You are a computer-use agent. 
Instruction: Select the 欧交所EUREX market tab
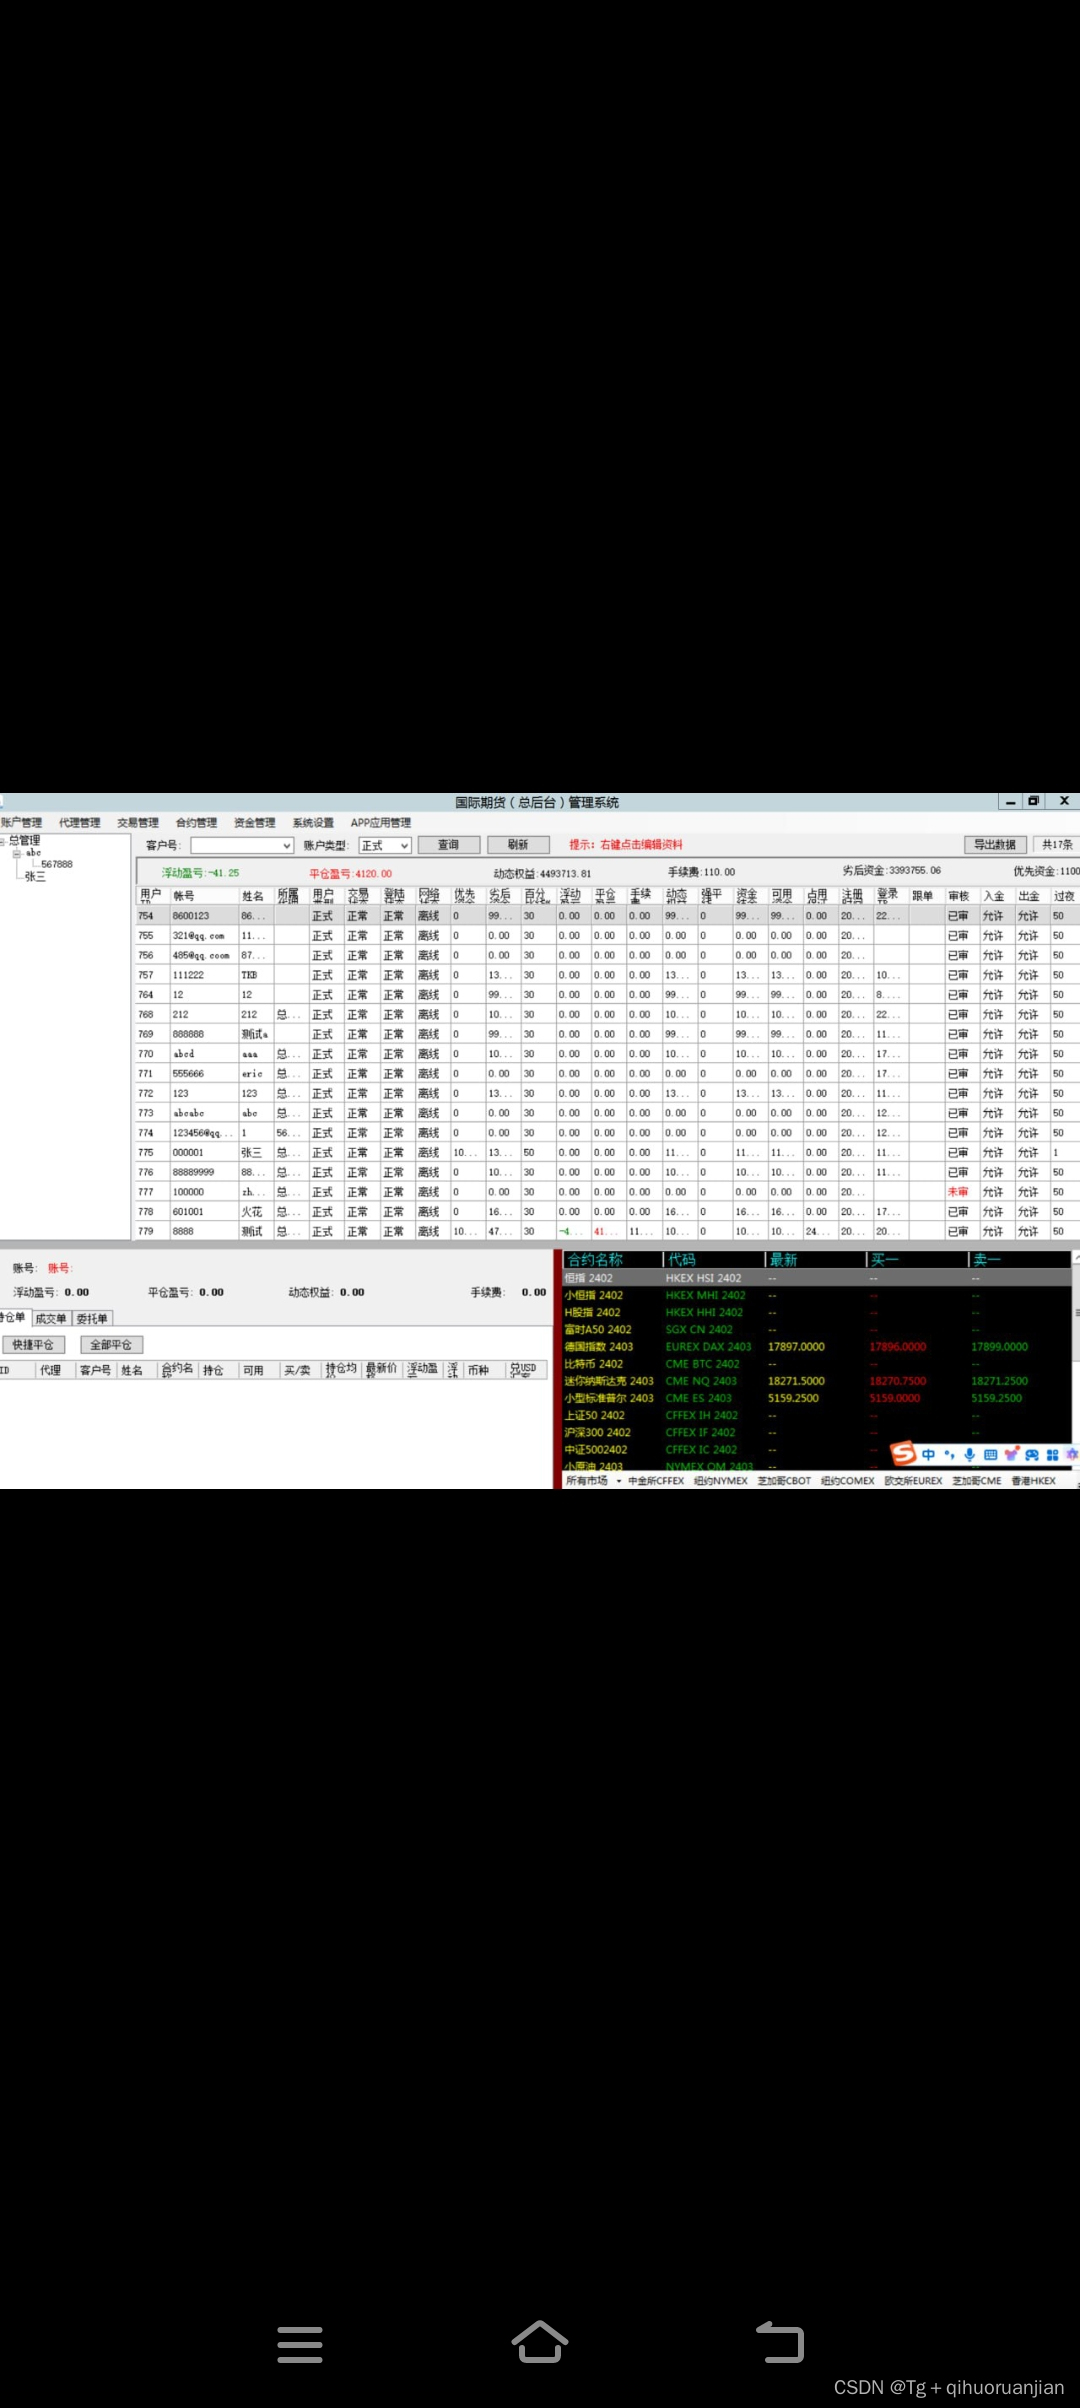pyautogui.click(x=913, y=1481)
